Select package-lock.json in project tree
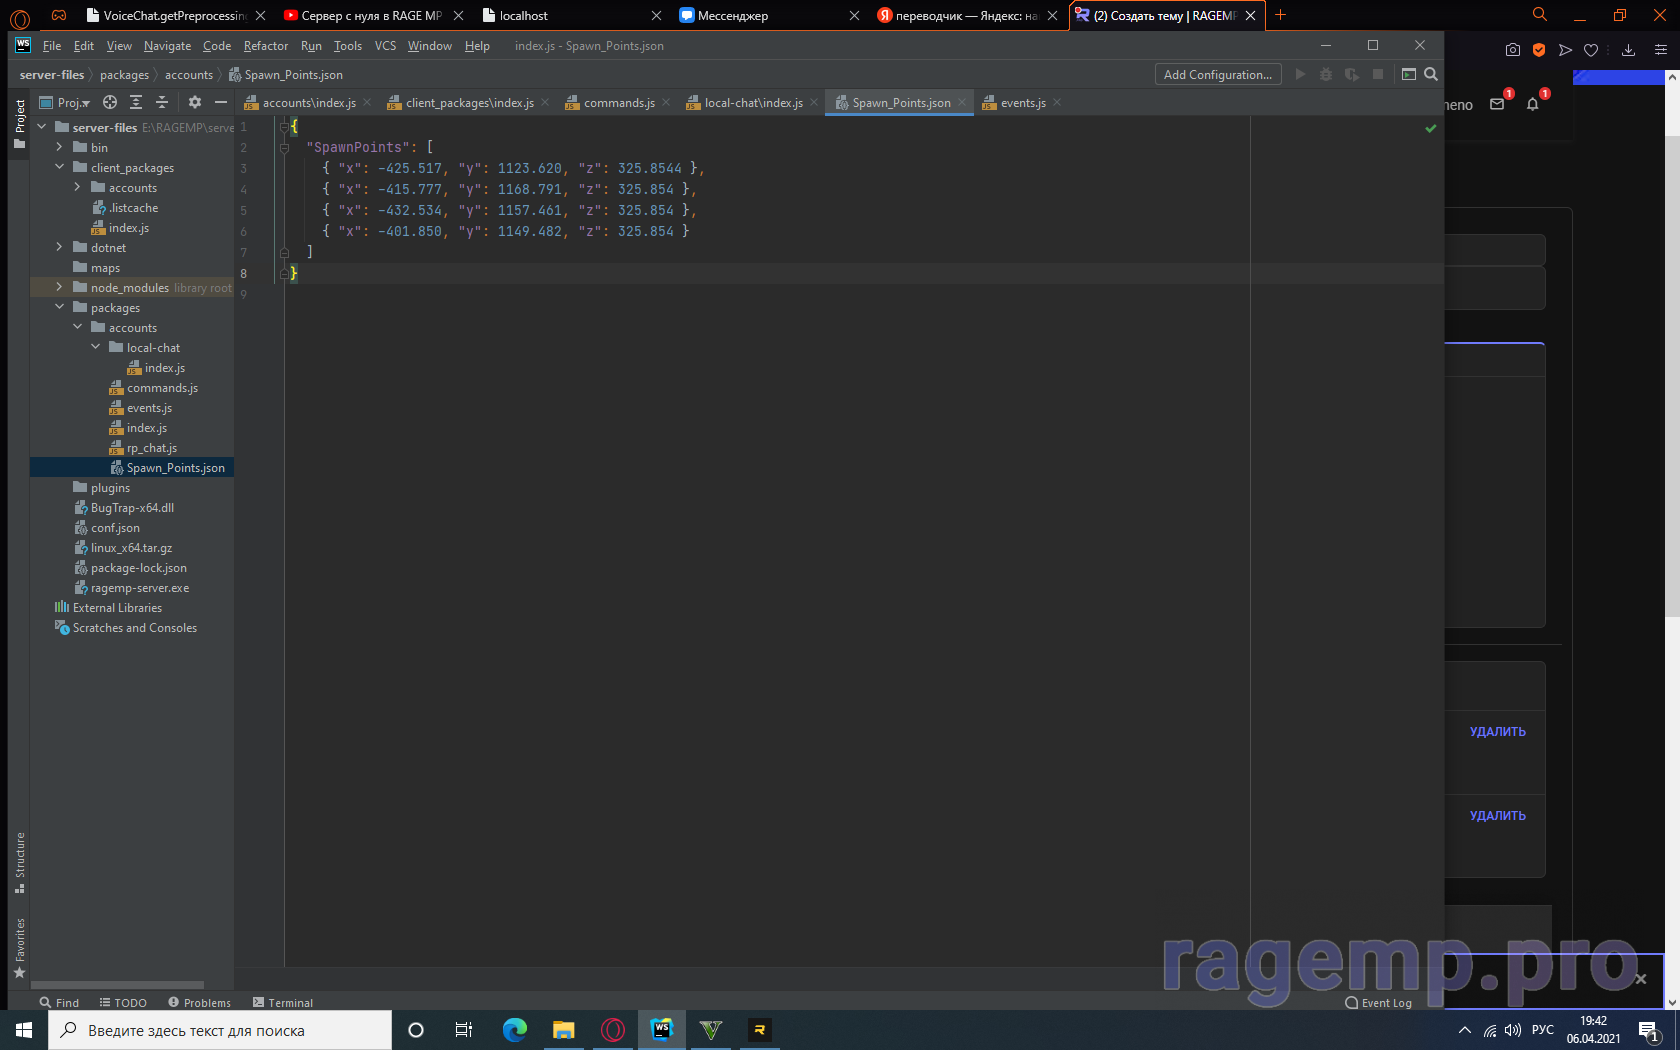 coord(138,567)
